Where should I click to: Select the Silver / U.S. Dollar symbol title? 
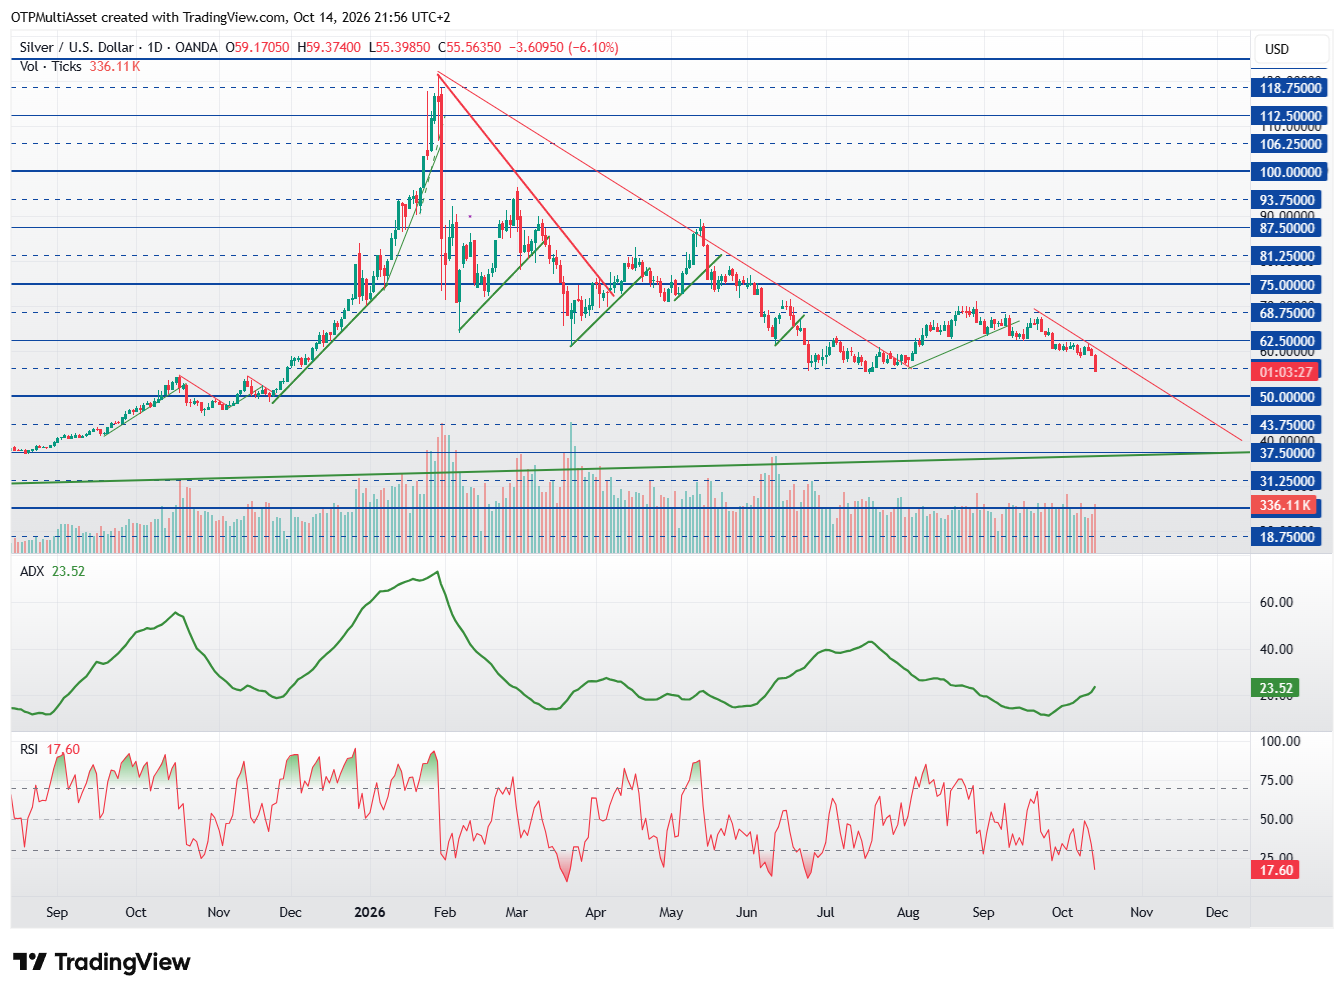pos(77,47)
